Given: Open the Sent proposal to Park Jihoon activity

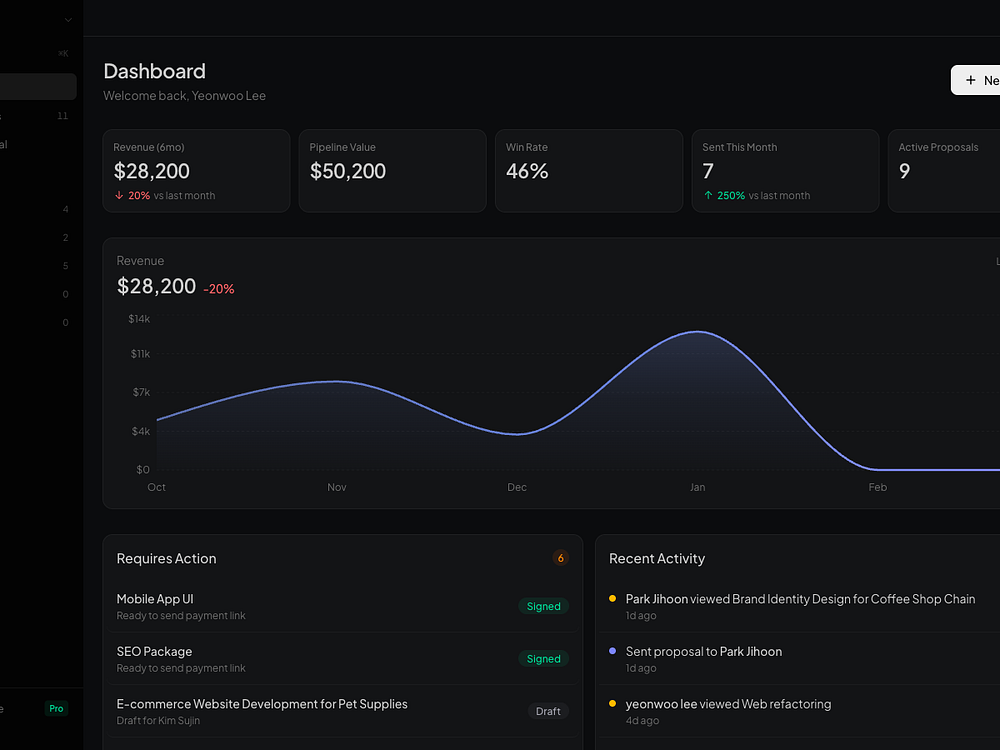Looking at the screenshot, I should 703,651.
